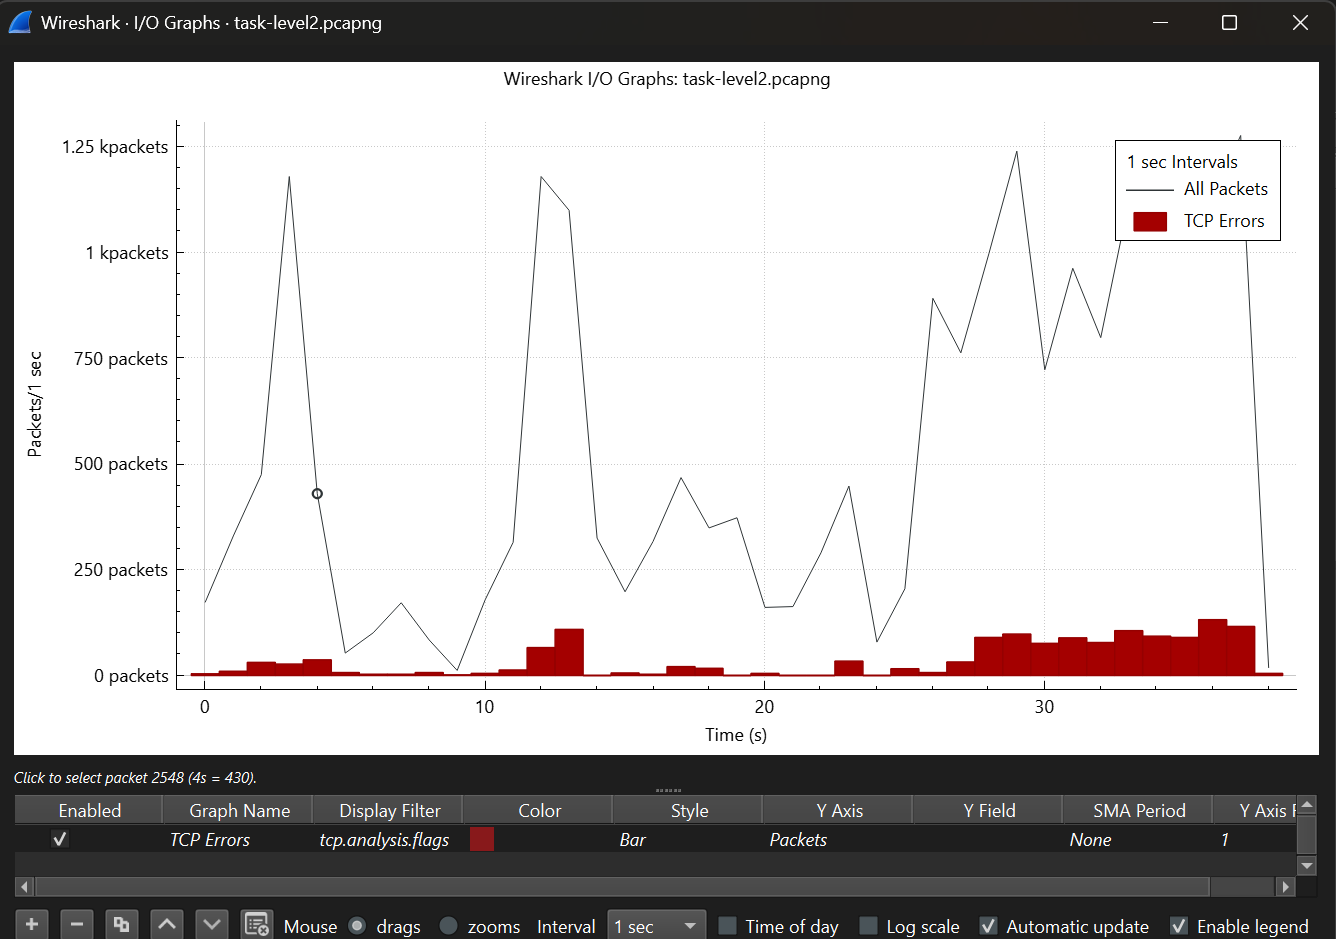This screenshot has width=1336, height=939.
Task: Toggle the Enable legend checkbox
Action: click(1179, 926)
